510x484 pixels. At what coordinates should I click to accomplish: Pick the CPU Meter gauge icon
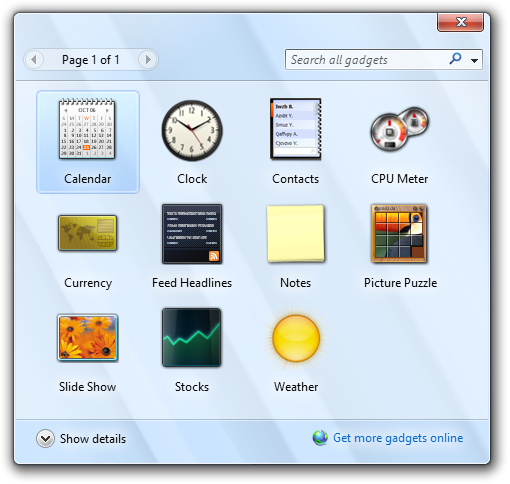click(x=400, y=129)
